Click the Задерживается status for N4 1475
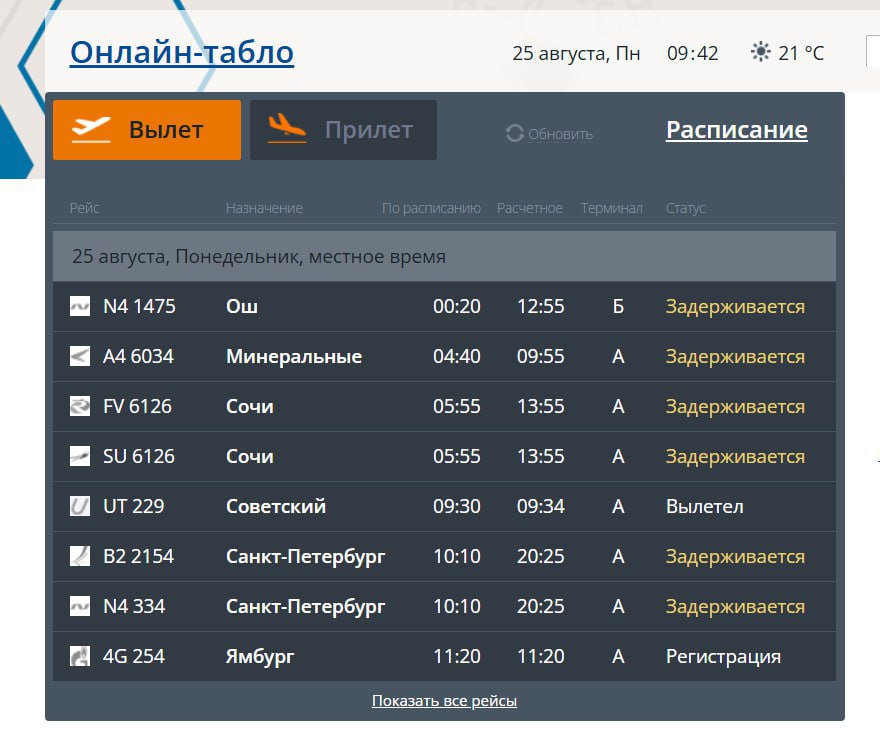 (x=735, y=307)
